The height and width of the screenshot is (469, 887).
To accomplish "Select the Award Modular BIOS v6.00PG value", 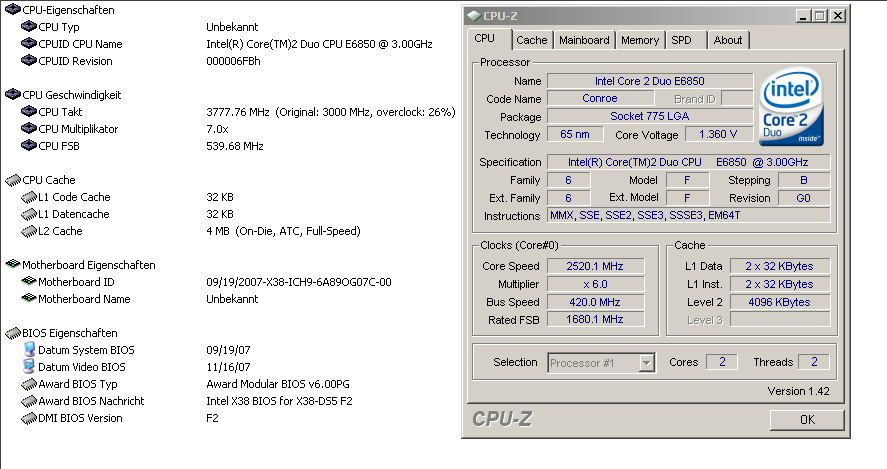I will (x=278, y=384).
